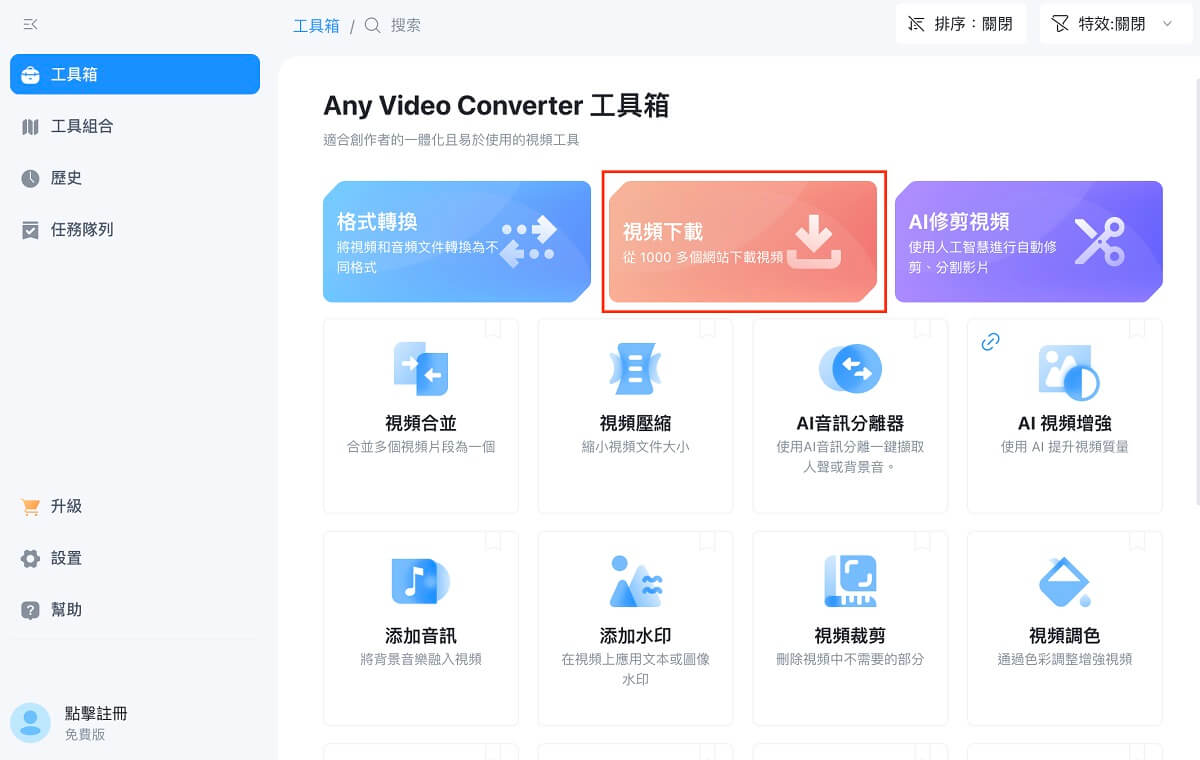Open the 幫助 help entry
The height and width of the screenshot is (760, 1200).
coord(135,609)
